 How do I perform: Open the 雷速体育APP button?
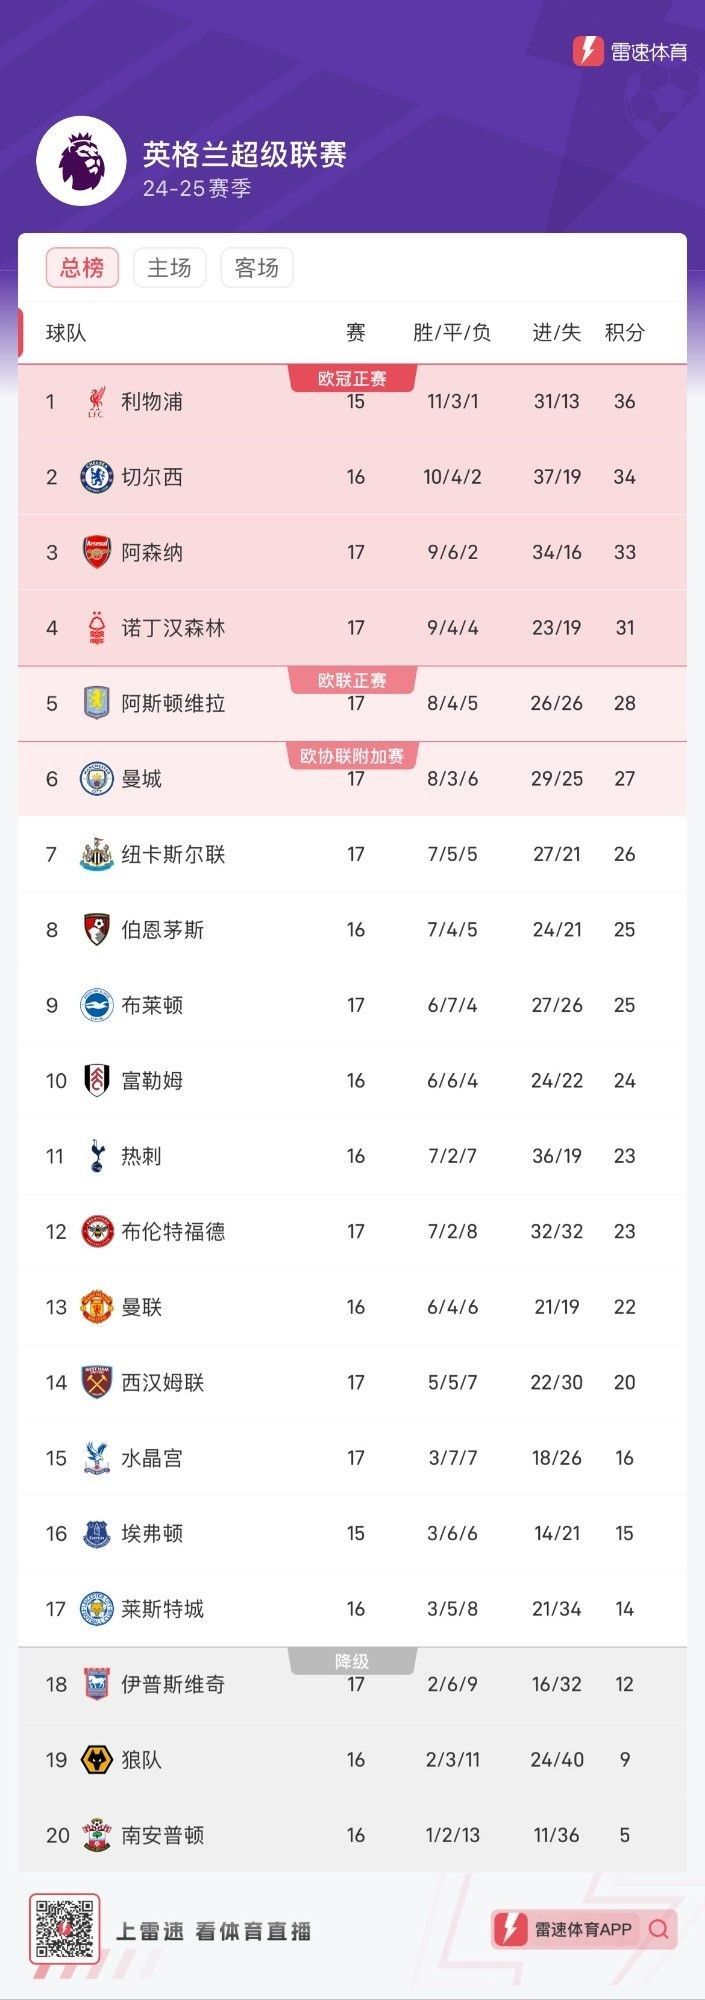[584, 1929]
